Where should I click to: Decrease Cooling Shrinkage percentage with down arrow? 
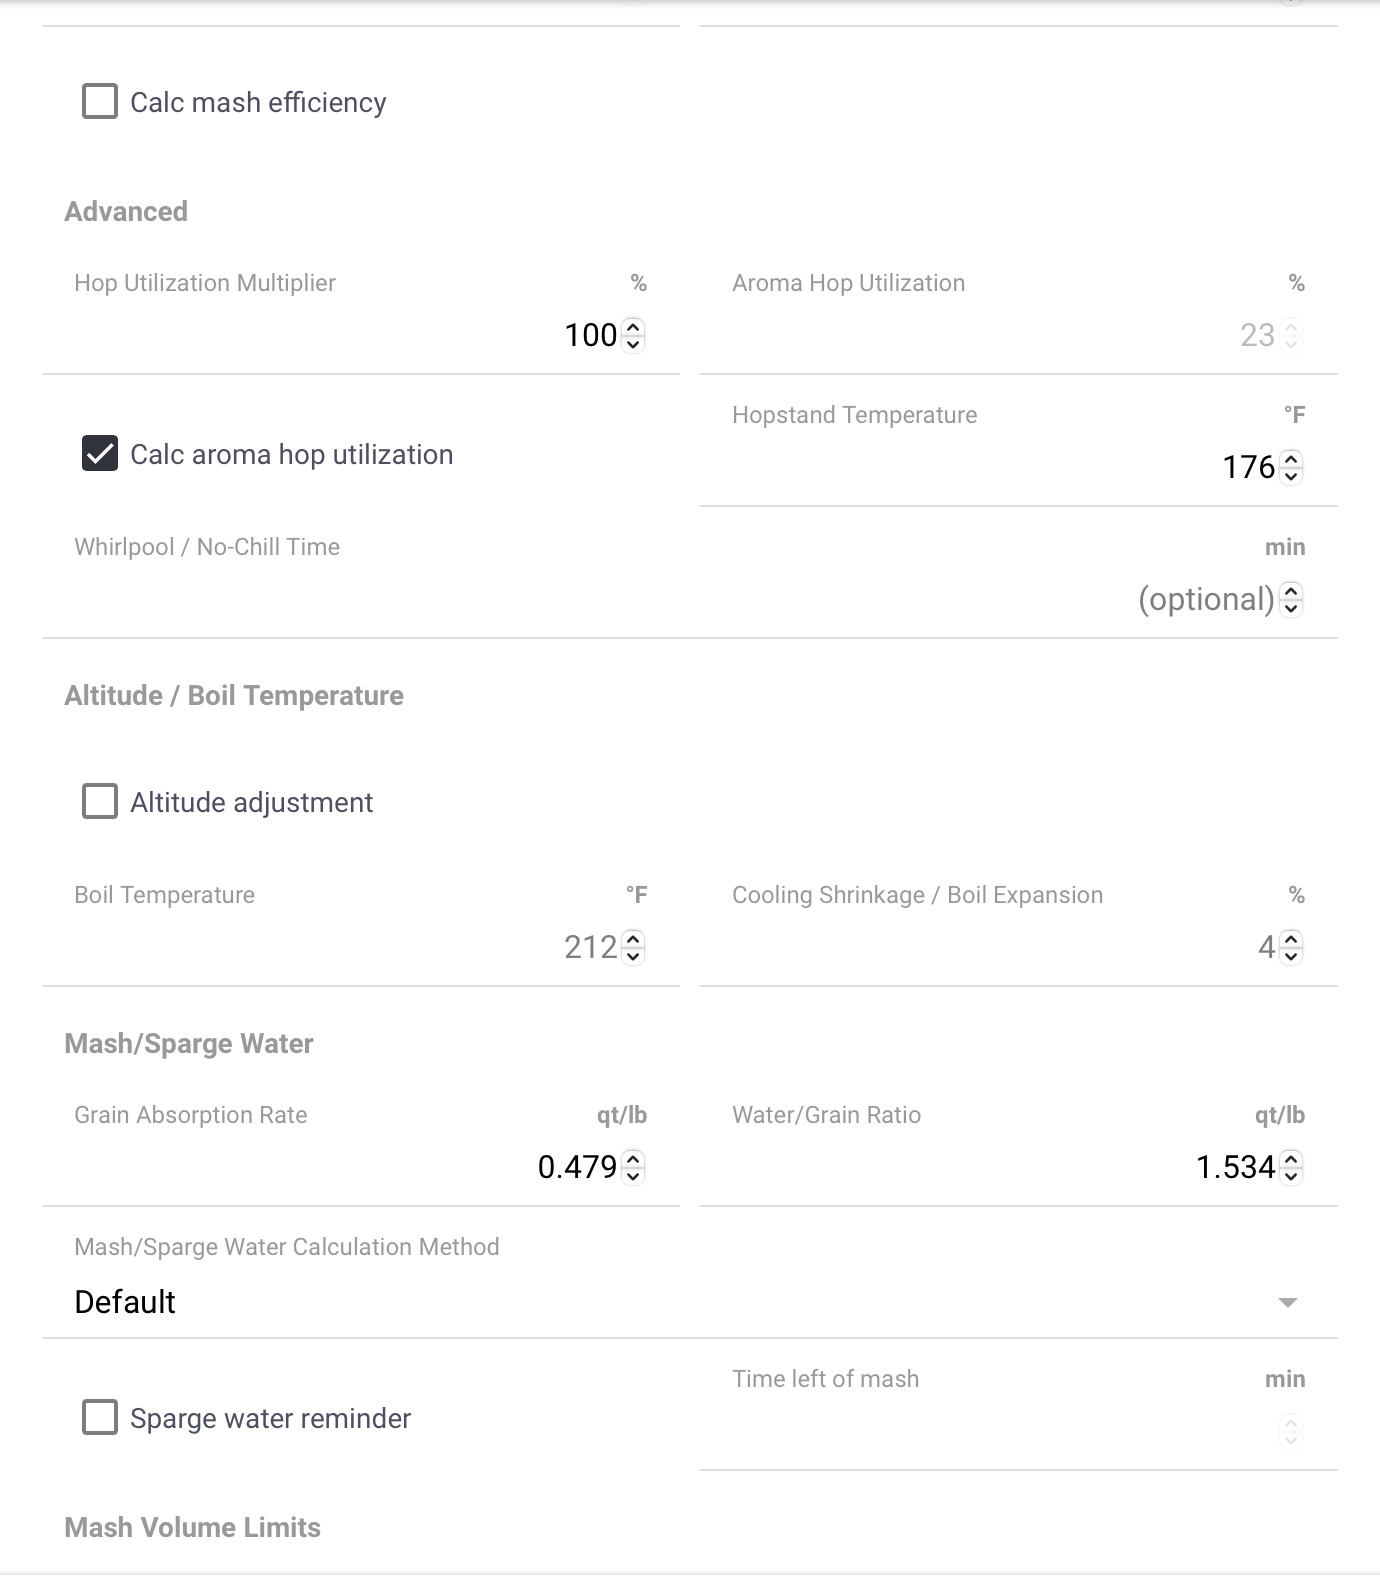click(x=1291, y=955)
